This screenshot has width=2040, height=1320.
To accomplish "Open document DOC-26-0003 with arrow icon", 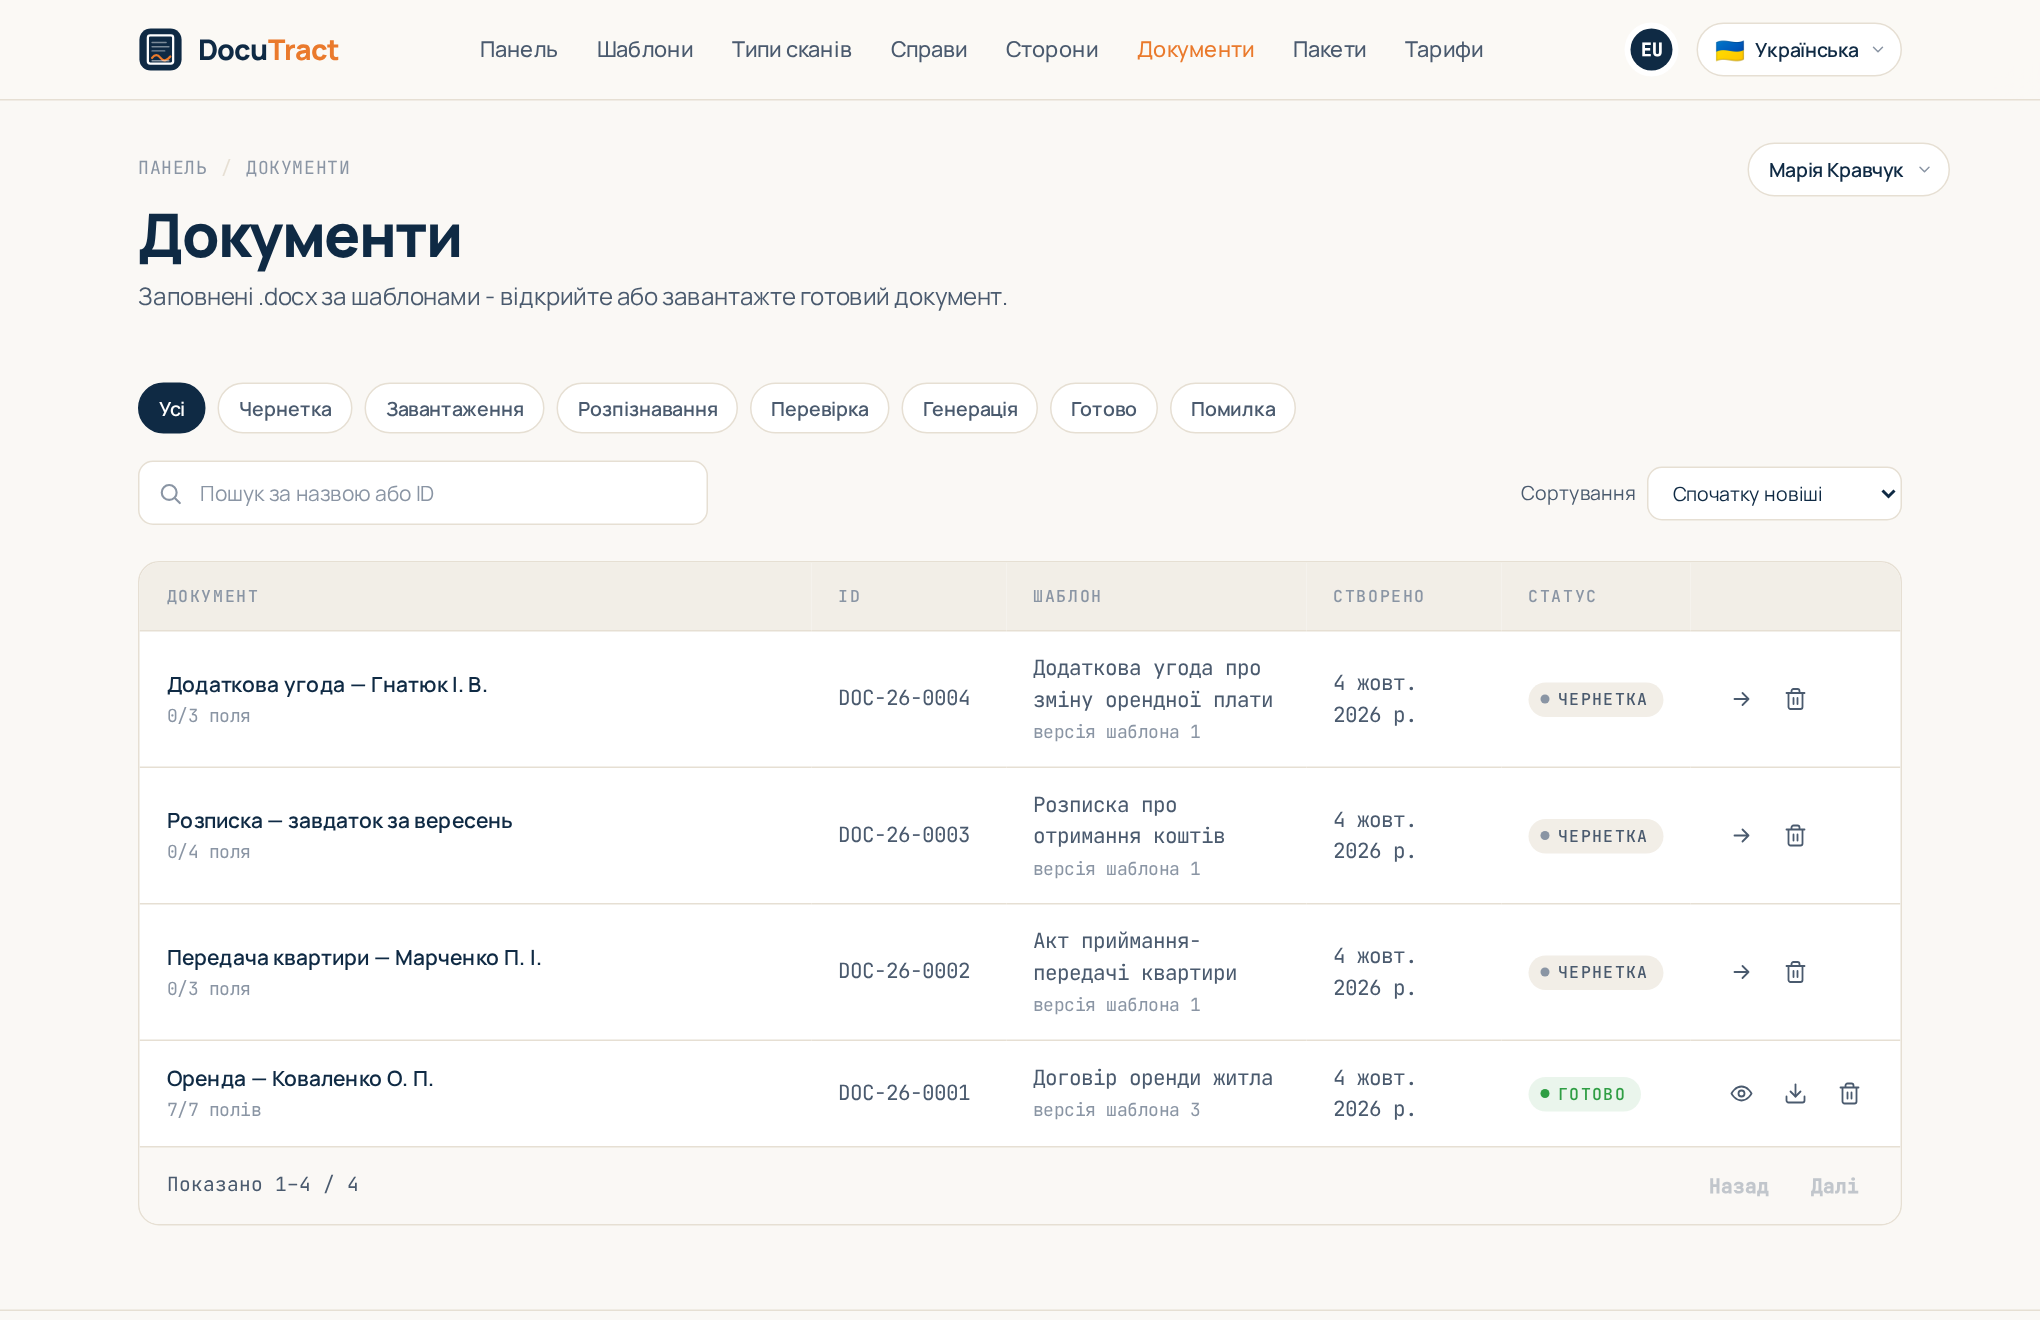I will [1741, 835].
